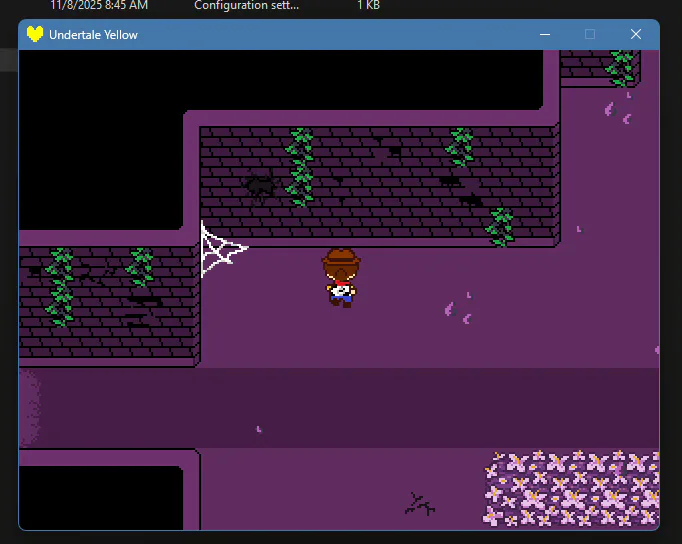This screenshot has height=544, width=682.
Task: Maximize the Undertale Yellow window
Action: click(x=590, y=34)
